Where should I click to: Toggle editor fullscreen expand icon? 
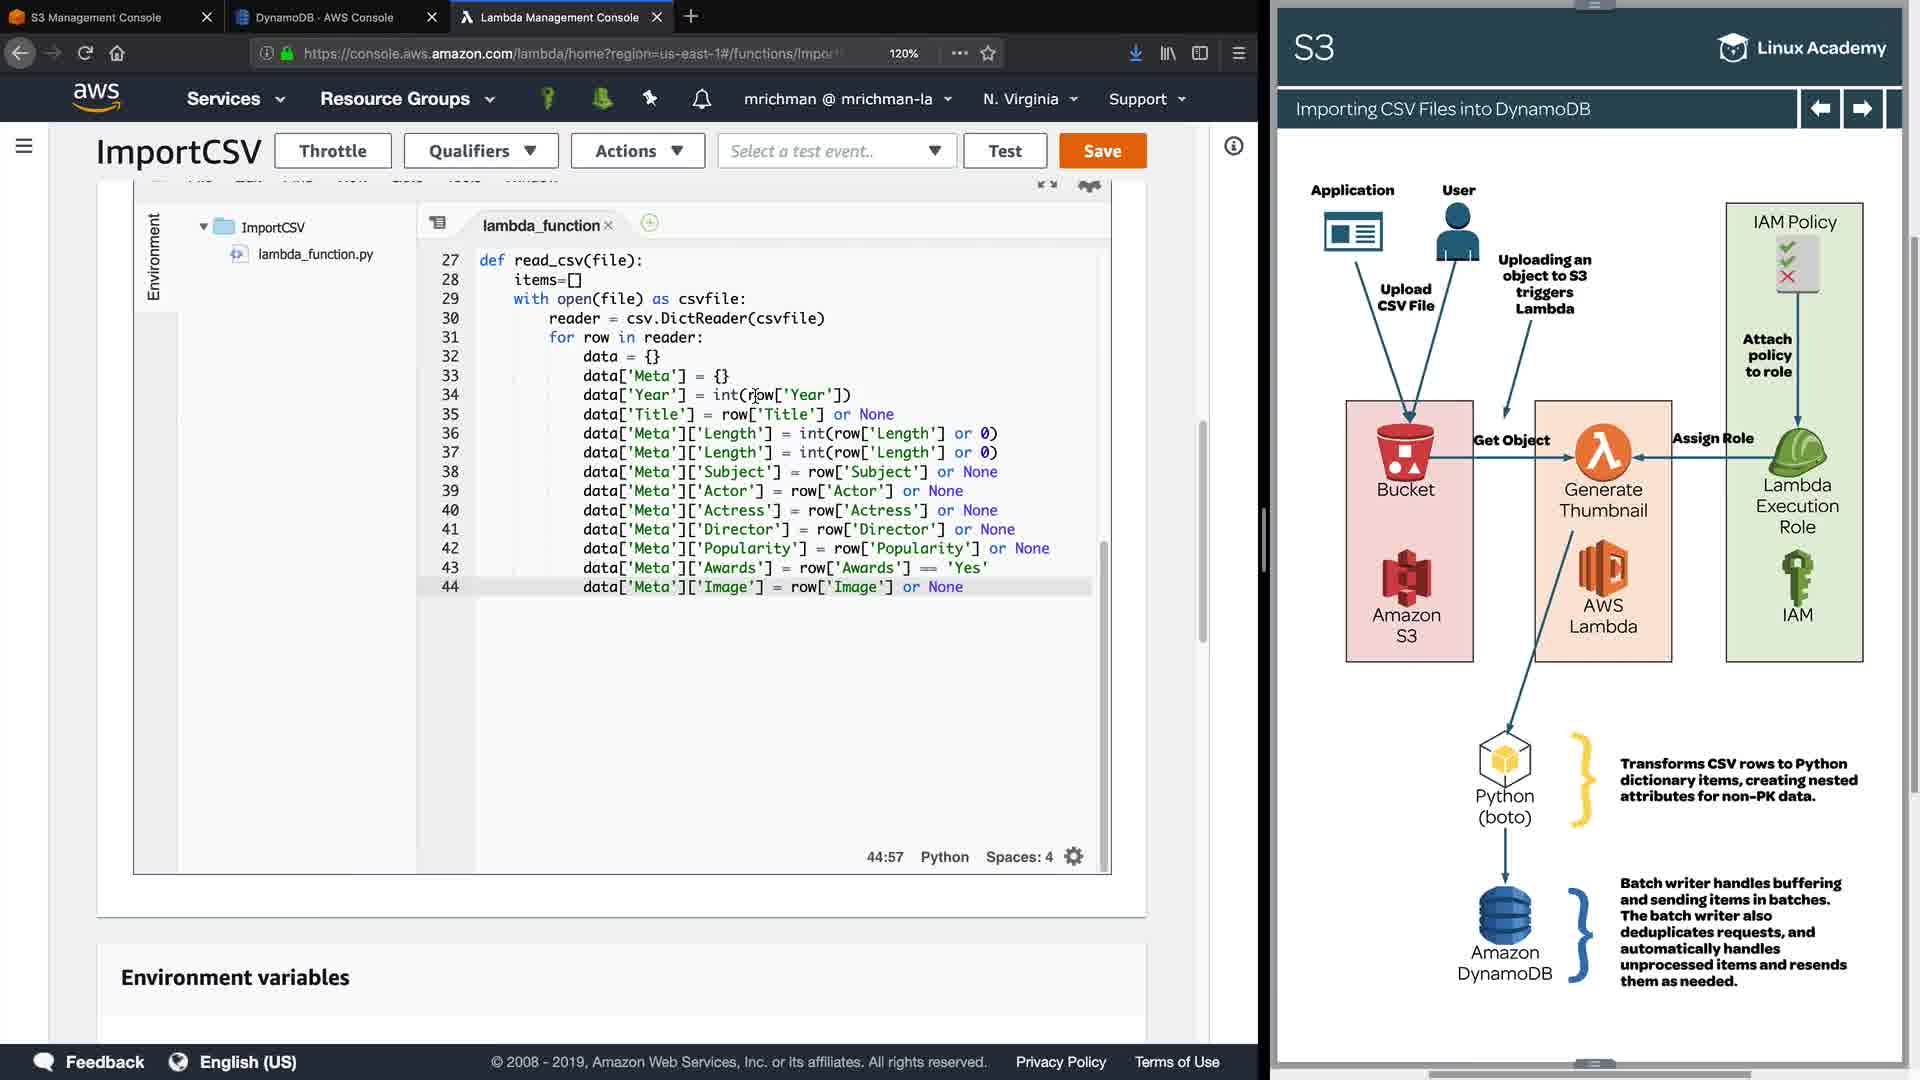[1047, 186]
